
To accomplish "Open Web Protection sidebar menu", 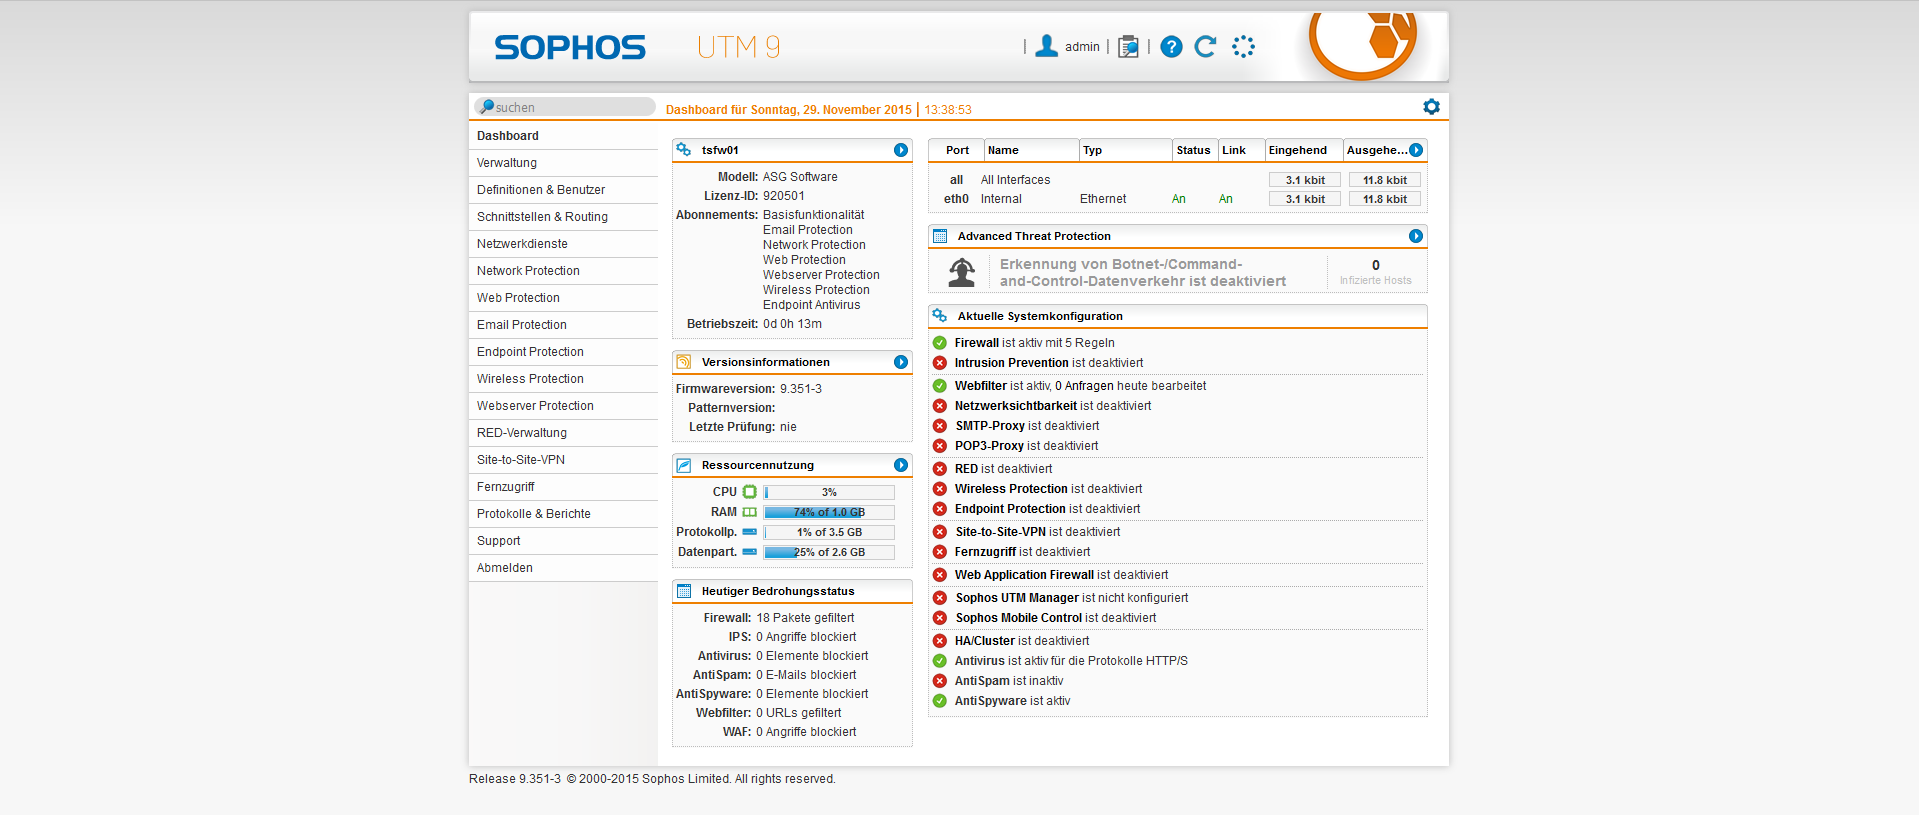I will click(563, 298).
